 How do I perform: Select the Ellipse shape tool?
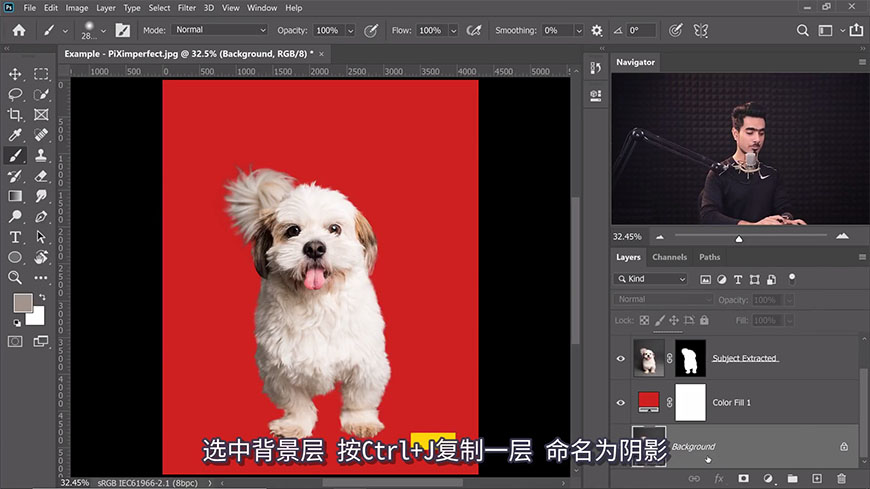(x=15, y=257)
